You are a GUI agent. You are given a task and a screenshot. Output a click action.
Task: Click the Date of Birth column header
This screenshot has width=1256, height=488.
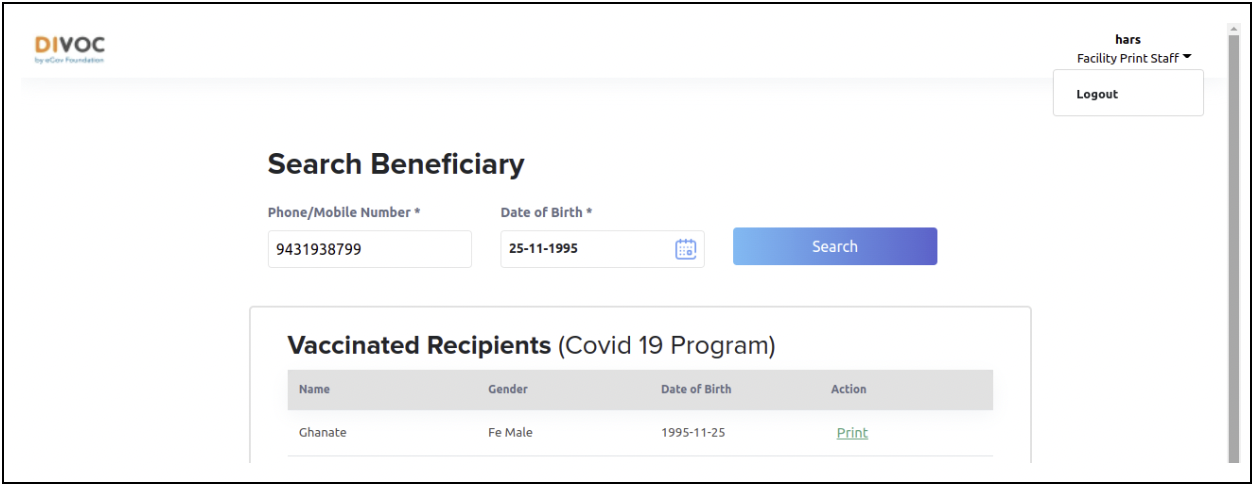[696, 389]
